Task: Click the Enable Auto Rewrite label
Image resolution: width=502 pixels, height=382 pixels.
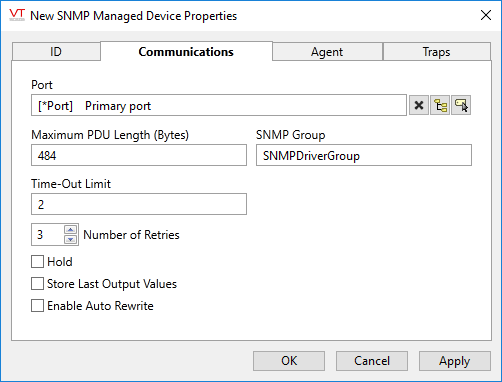Action: click(x=100, y=306)
